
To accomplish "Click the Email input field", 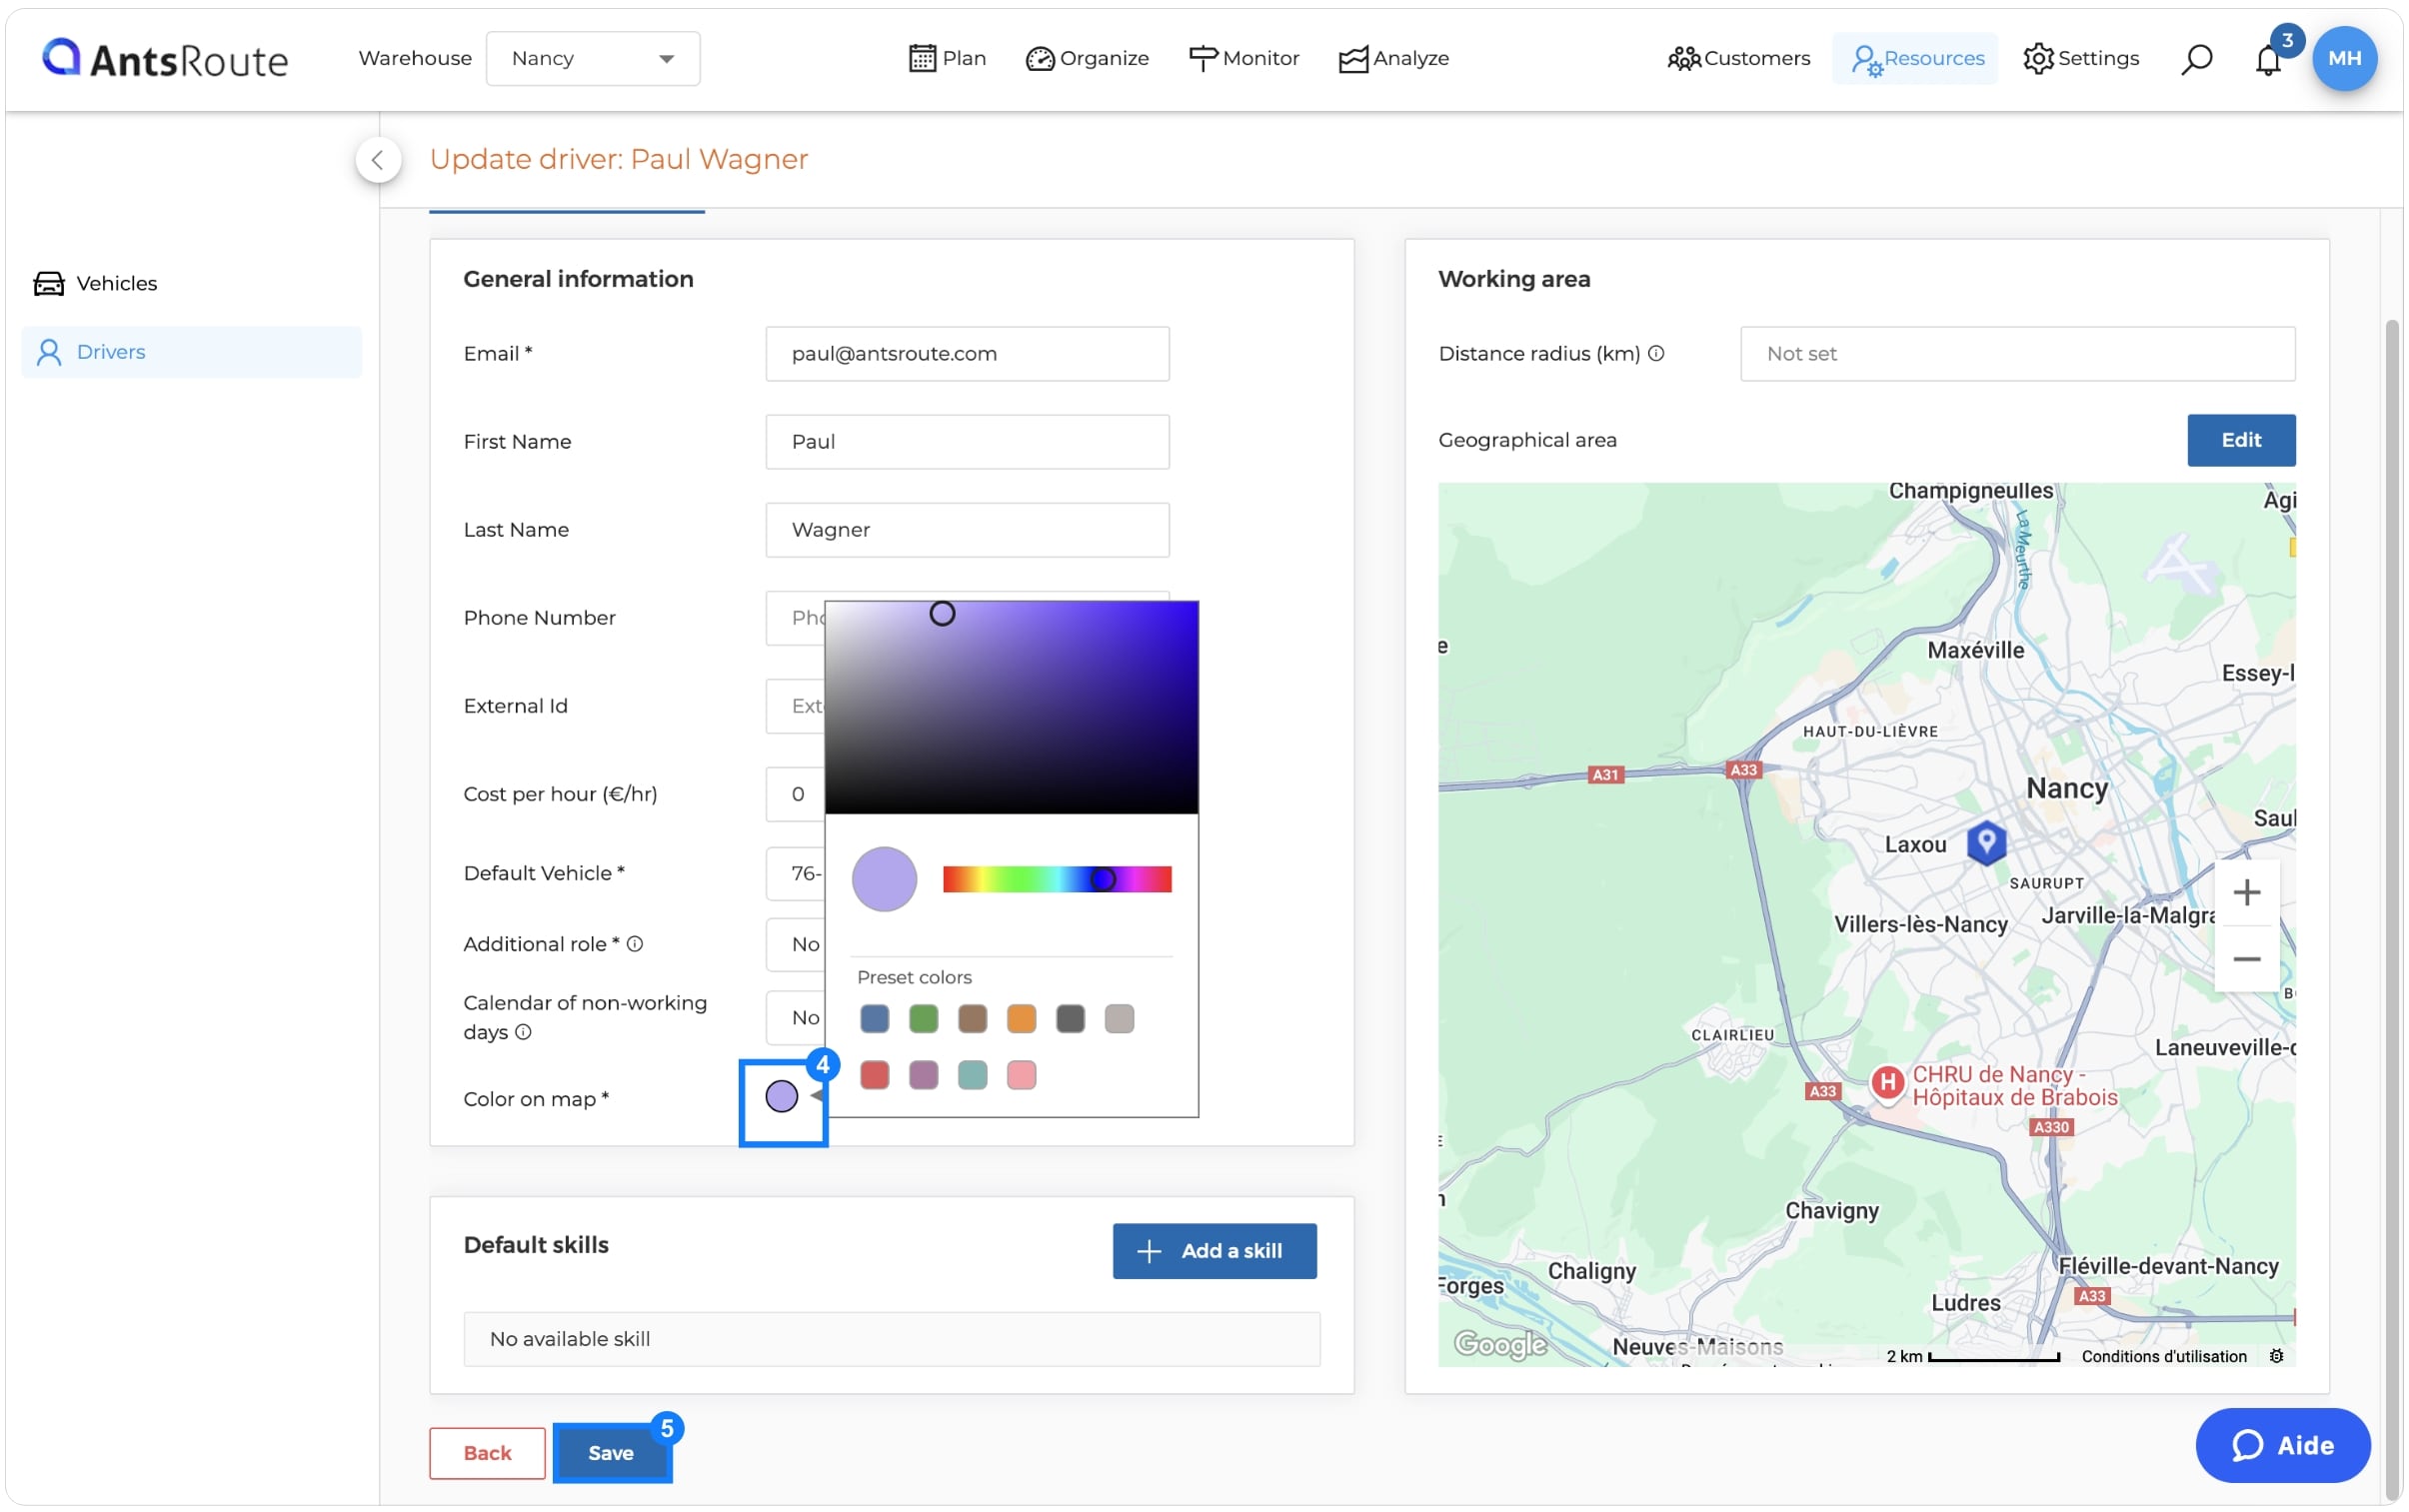I will [967, 353].
